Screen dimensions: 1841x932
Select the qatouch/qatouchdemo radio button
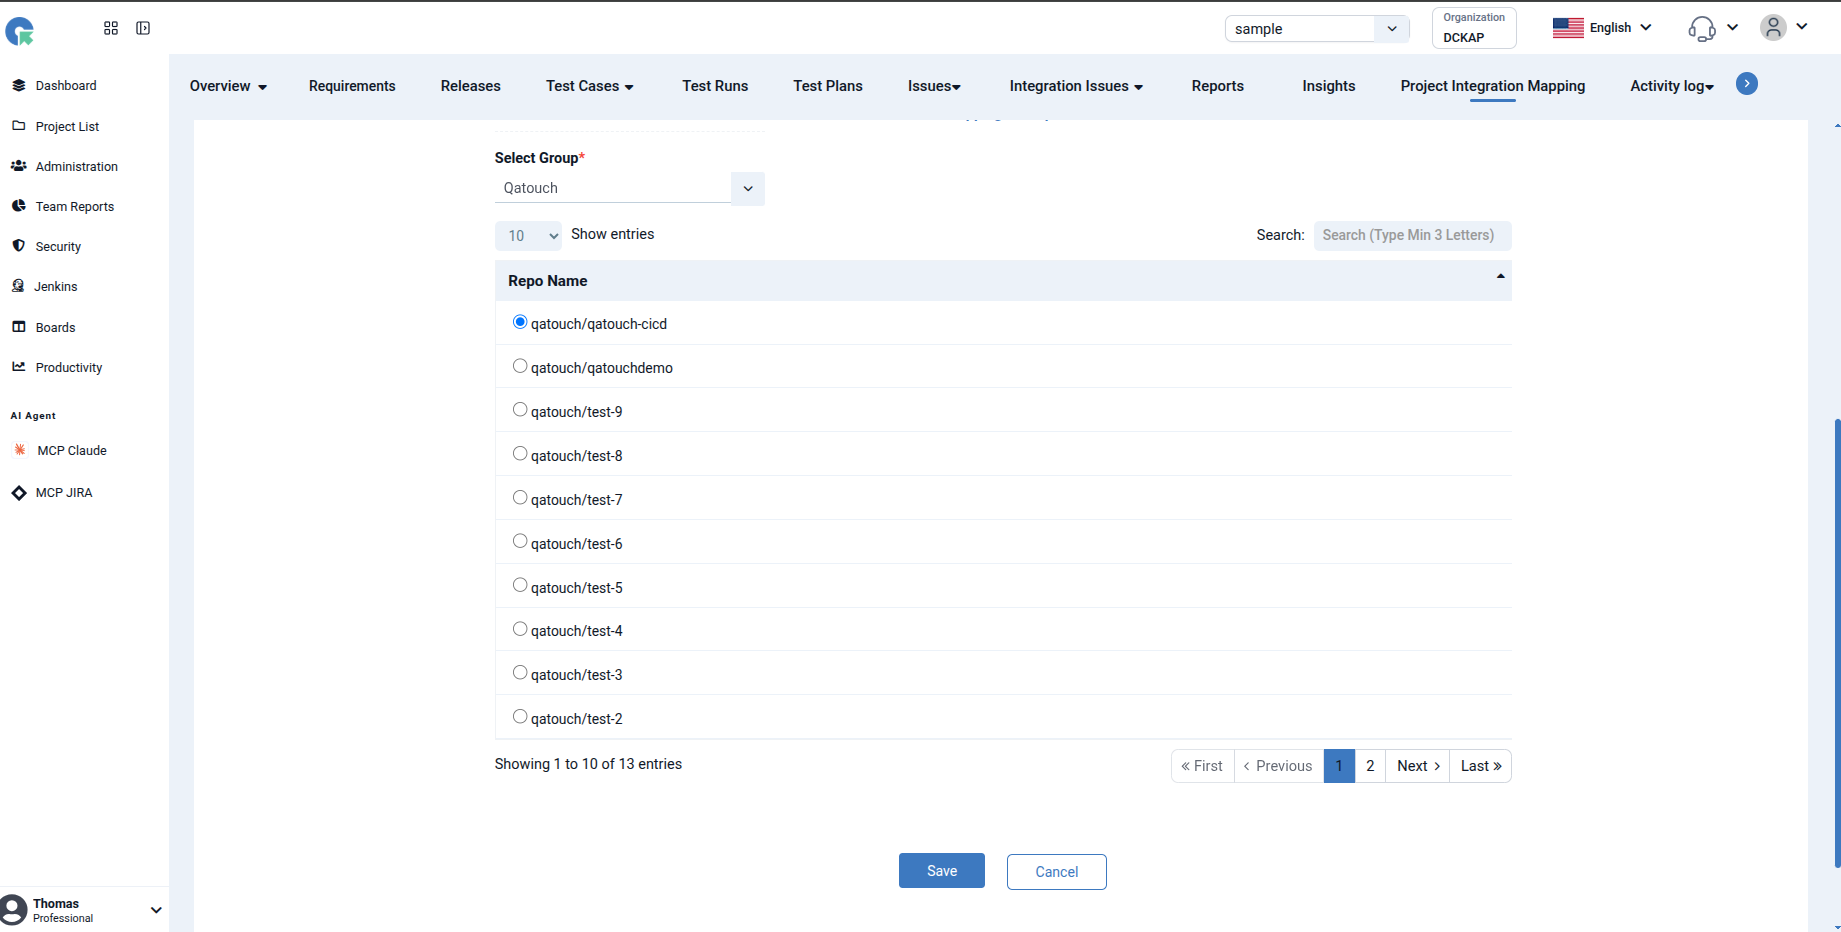[x=520, y=366]
